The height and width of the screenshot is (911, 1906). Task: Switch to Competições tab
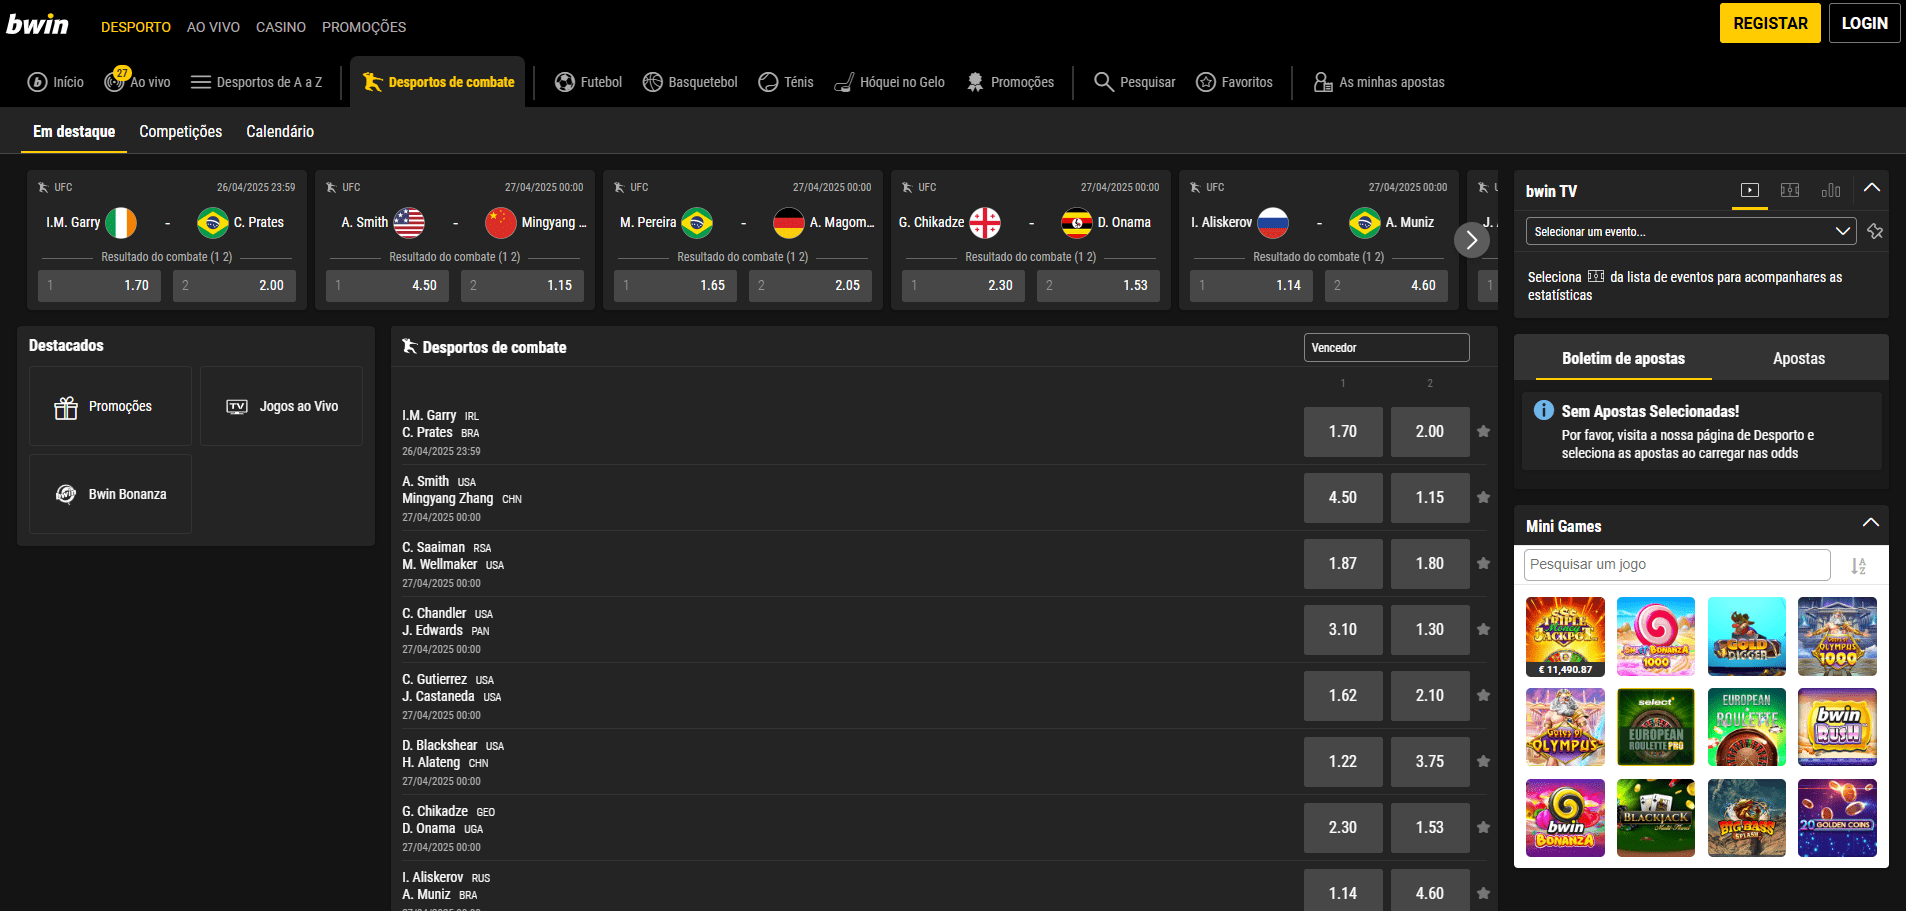(181, 132)
